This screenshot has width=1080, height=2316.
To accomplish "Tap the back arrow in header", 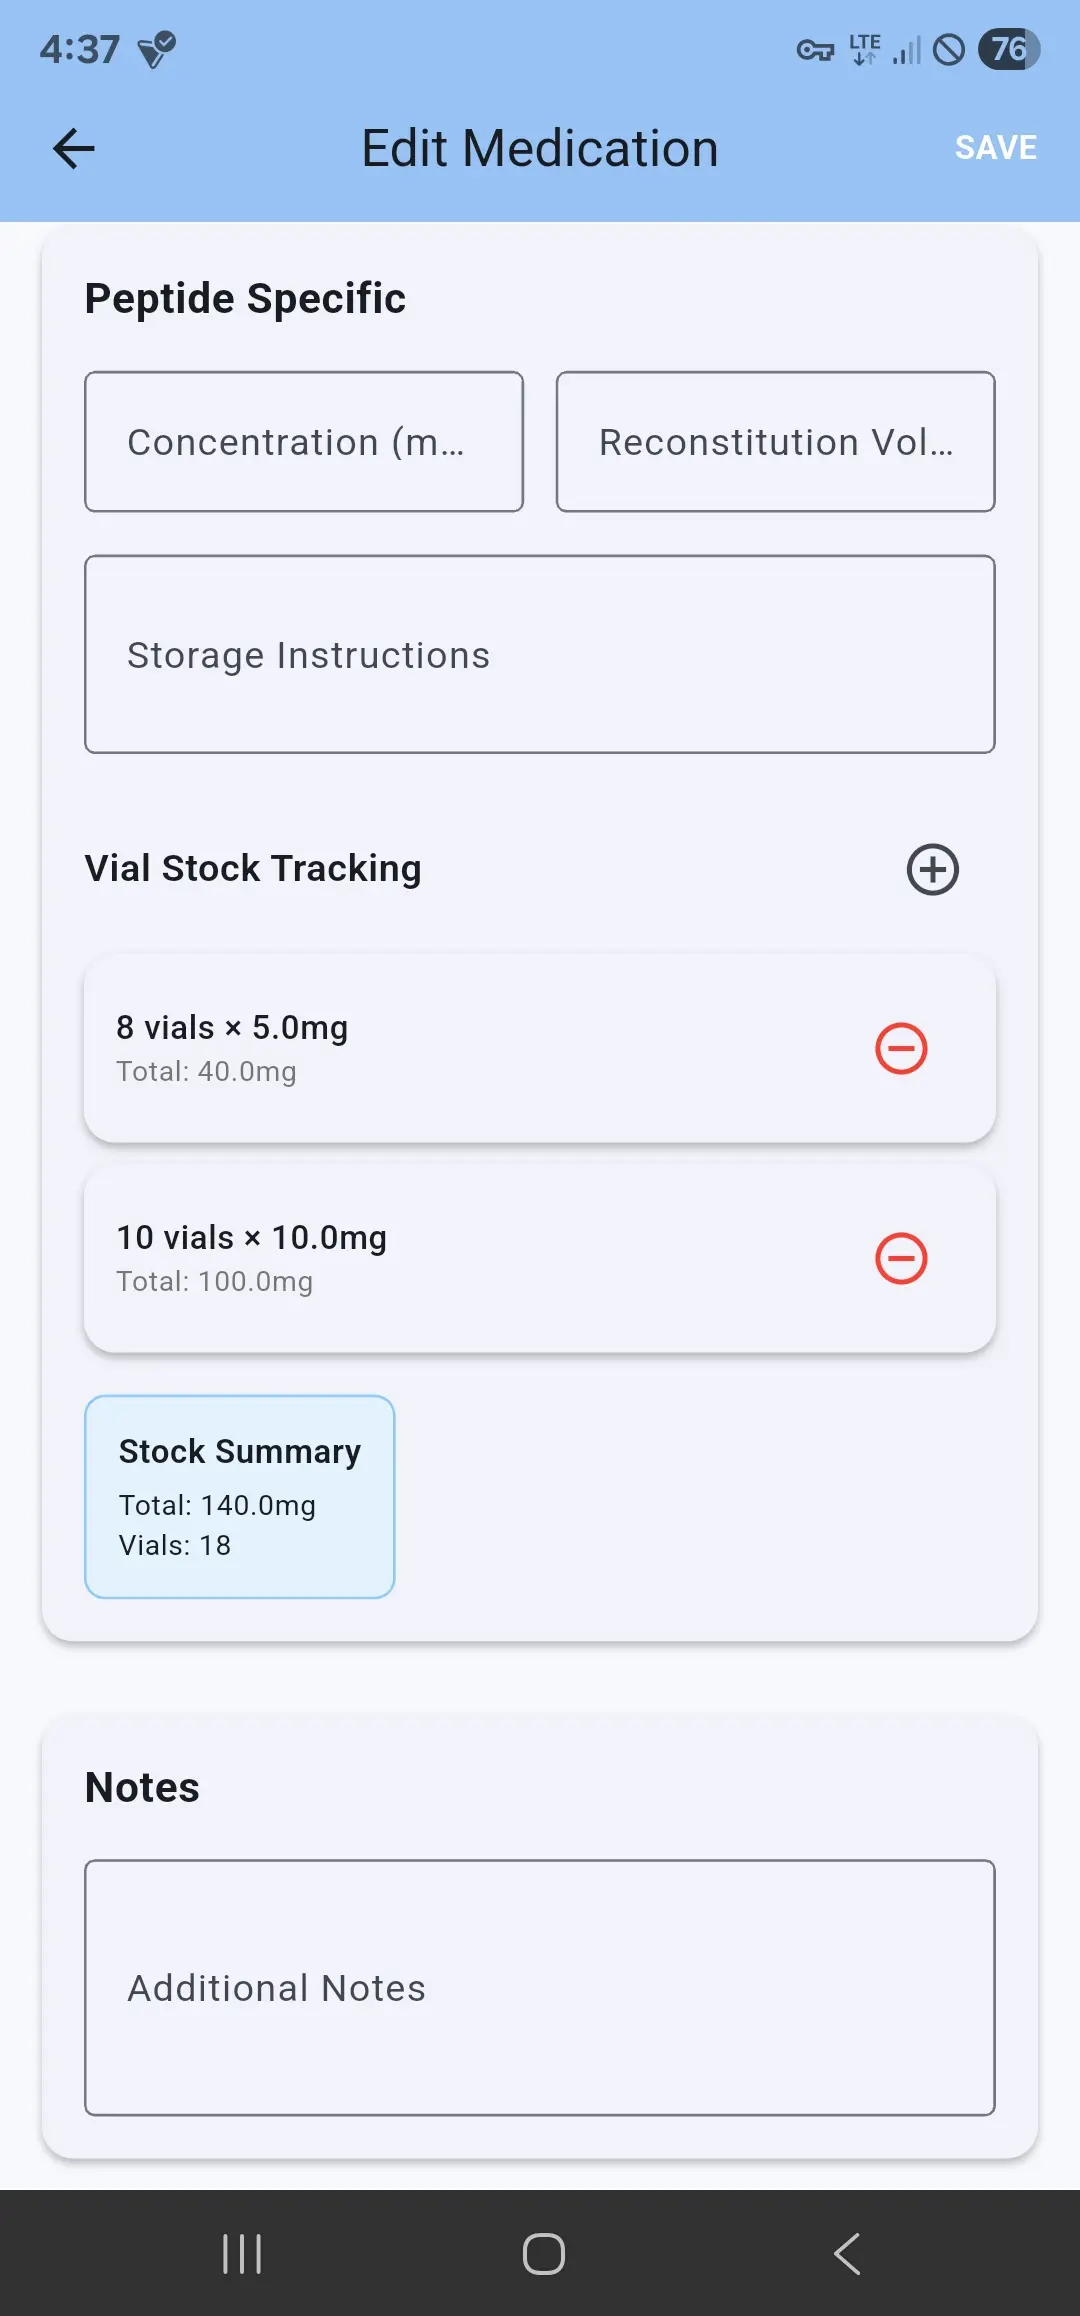I will 73,149.
